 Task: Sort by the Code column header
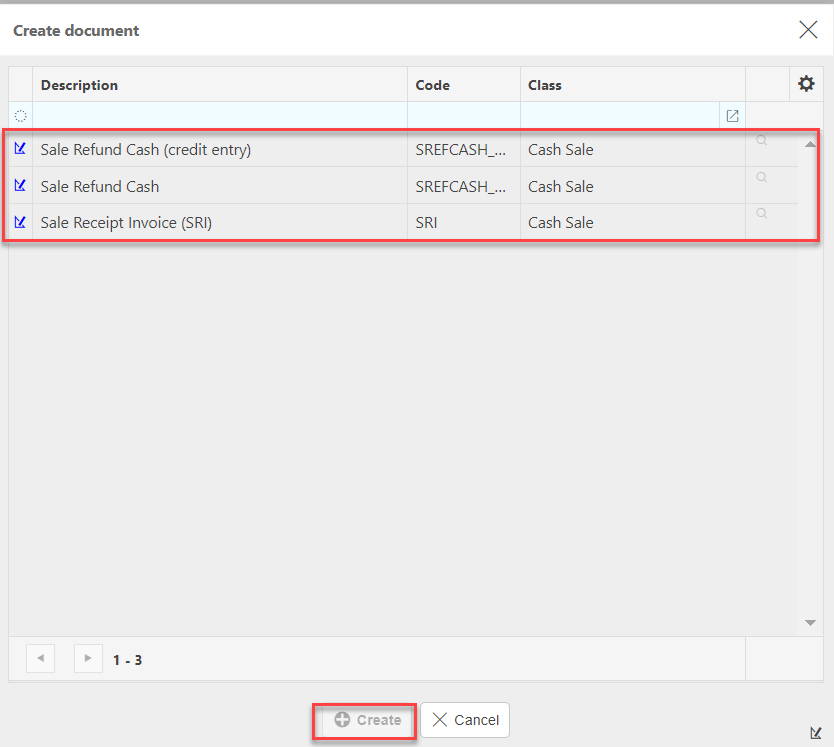[433, 85]
